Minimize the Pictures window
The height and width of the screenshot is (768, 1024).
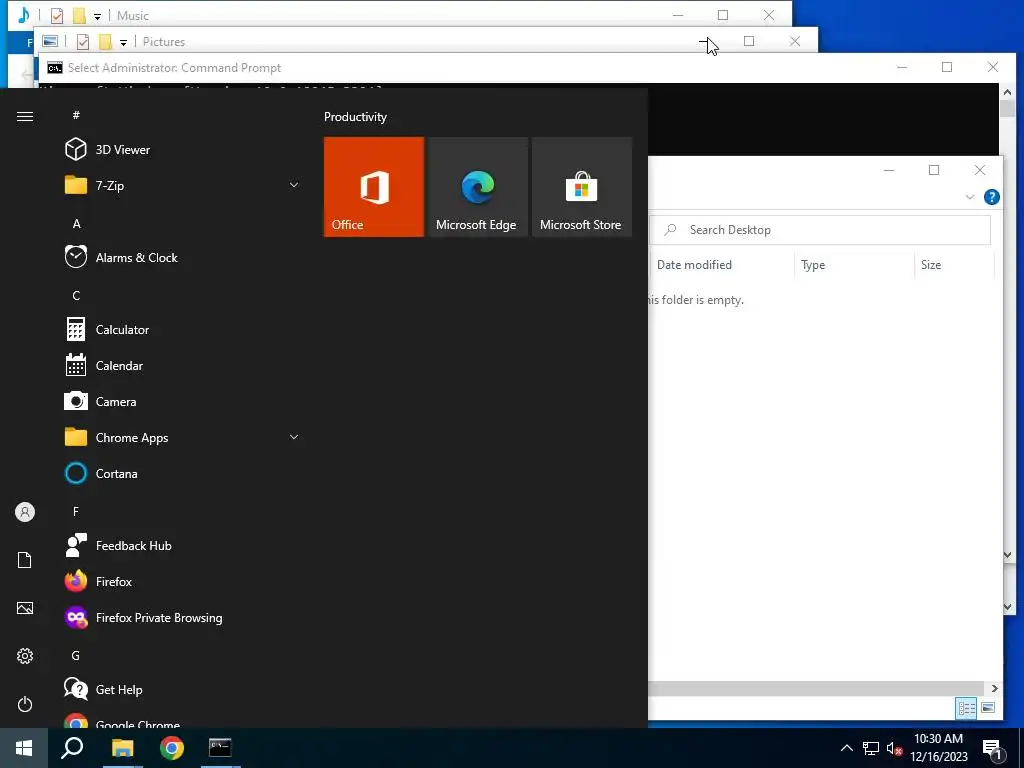pyautogui.click(x=706, y=42)
